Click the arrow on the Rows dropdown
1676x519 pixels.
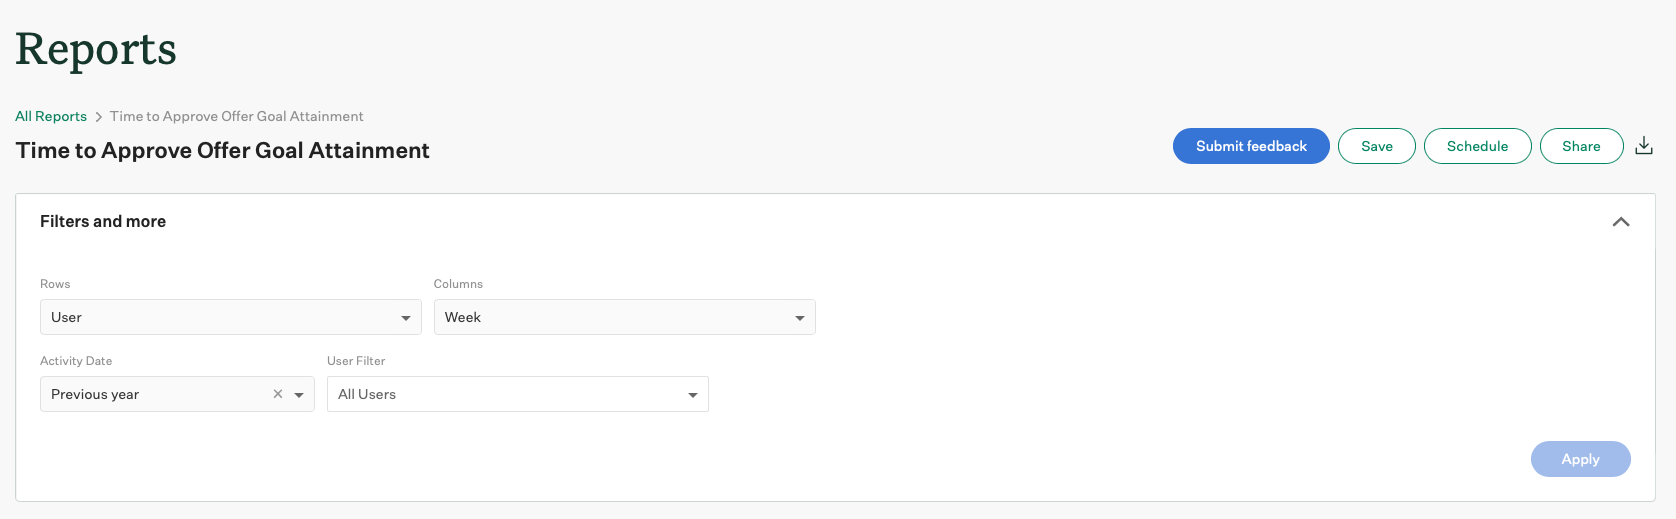(406, 318)
